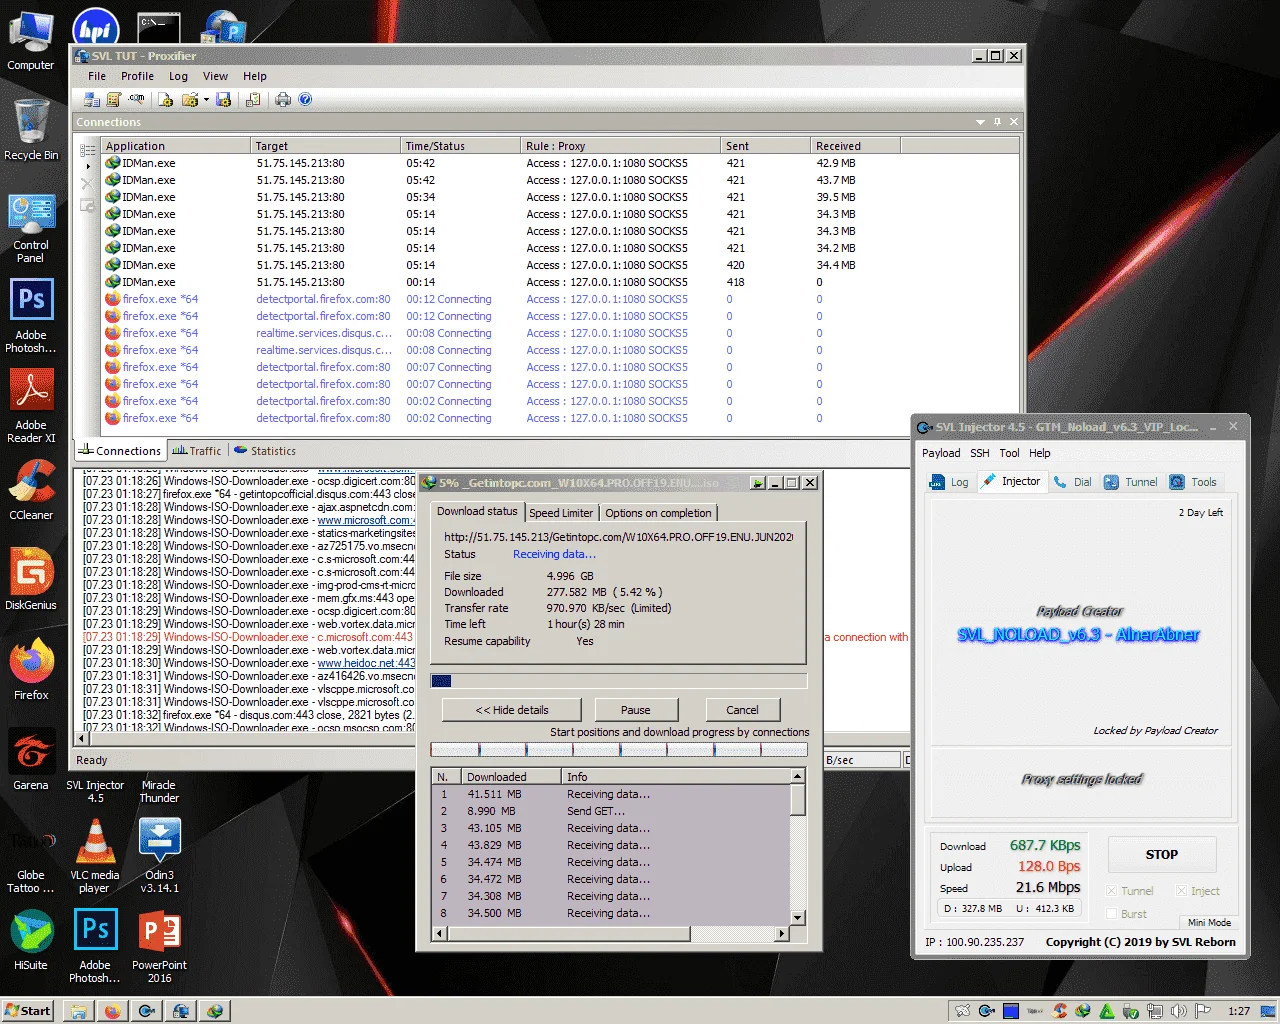Sort connections by Application column header
Screen dimensions: 1280x1024
click(176, 146)
